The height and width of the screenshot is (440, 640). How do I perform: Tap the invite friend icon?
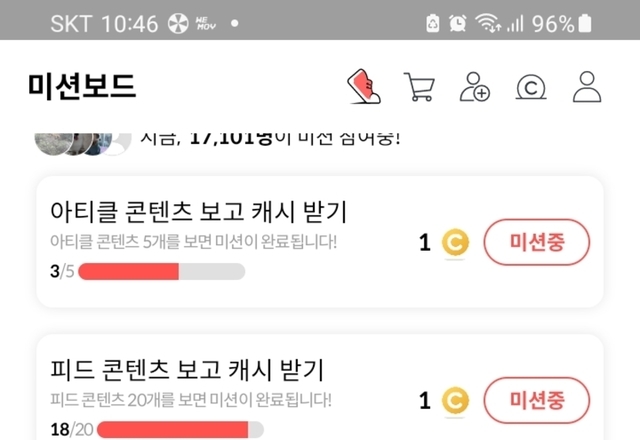coord(474,87)
